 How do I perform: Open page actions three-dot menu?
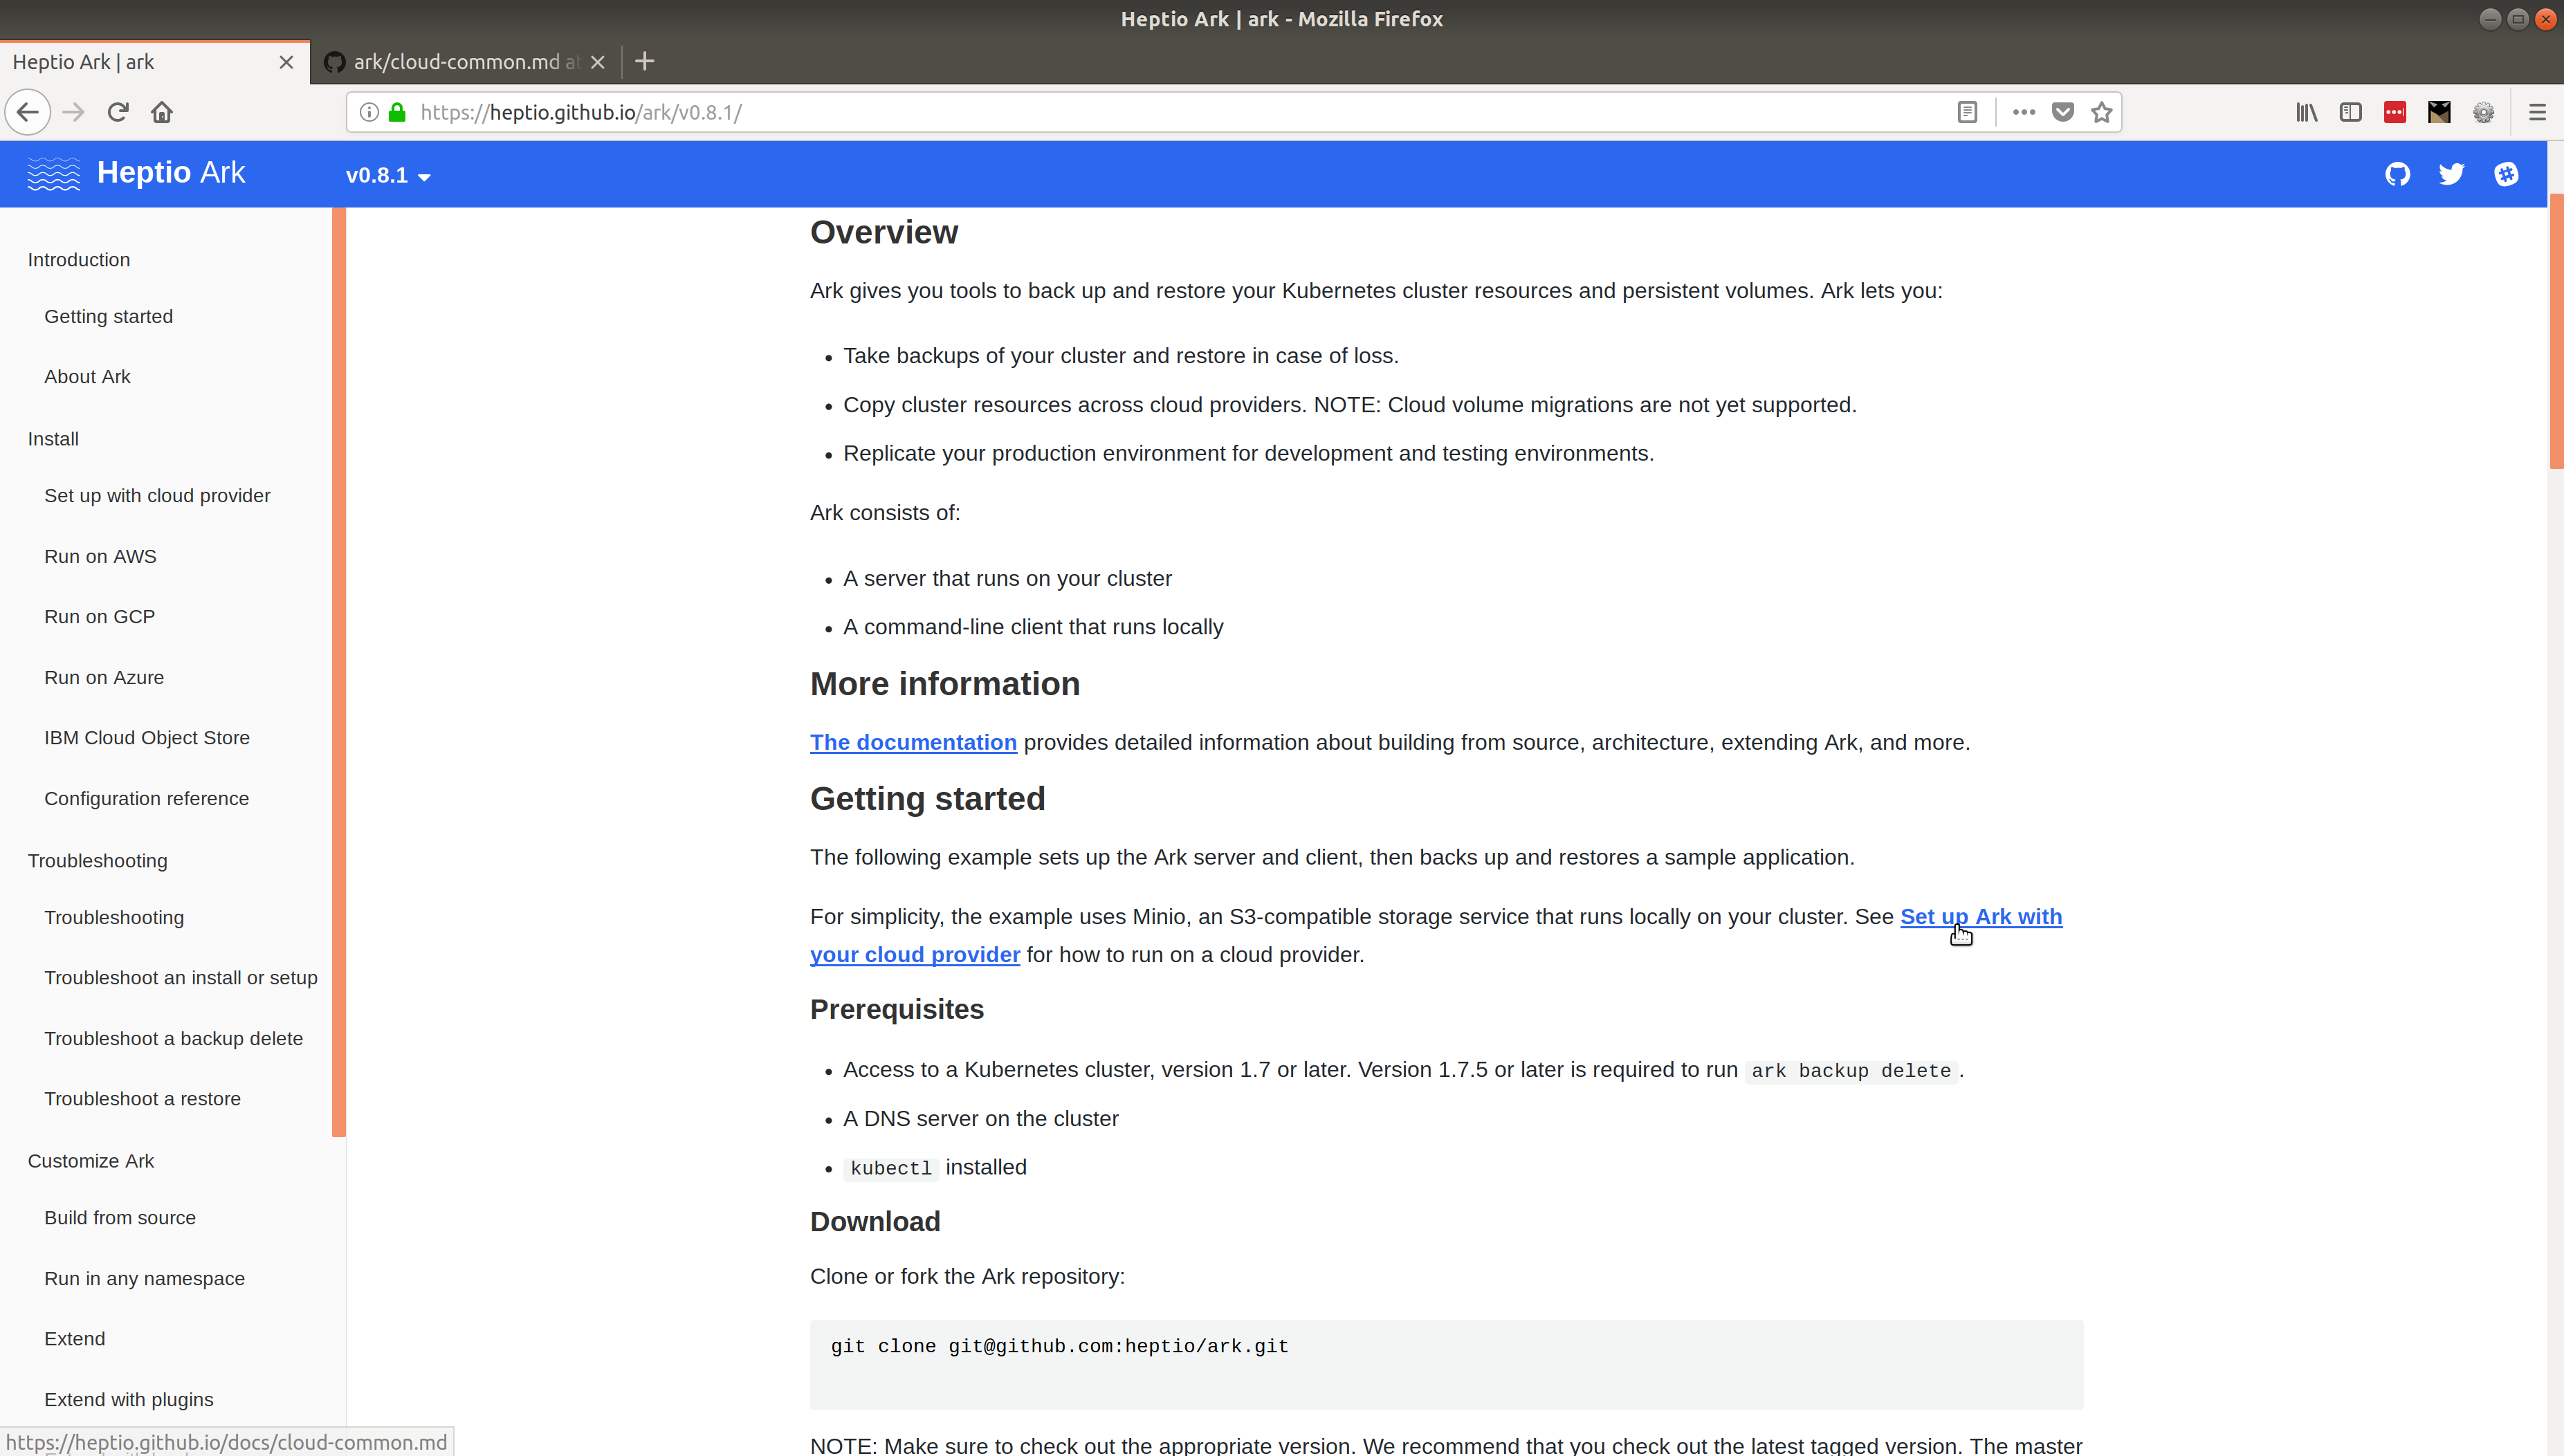click(x=2023, y=112)
